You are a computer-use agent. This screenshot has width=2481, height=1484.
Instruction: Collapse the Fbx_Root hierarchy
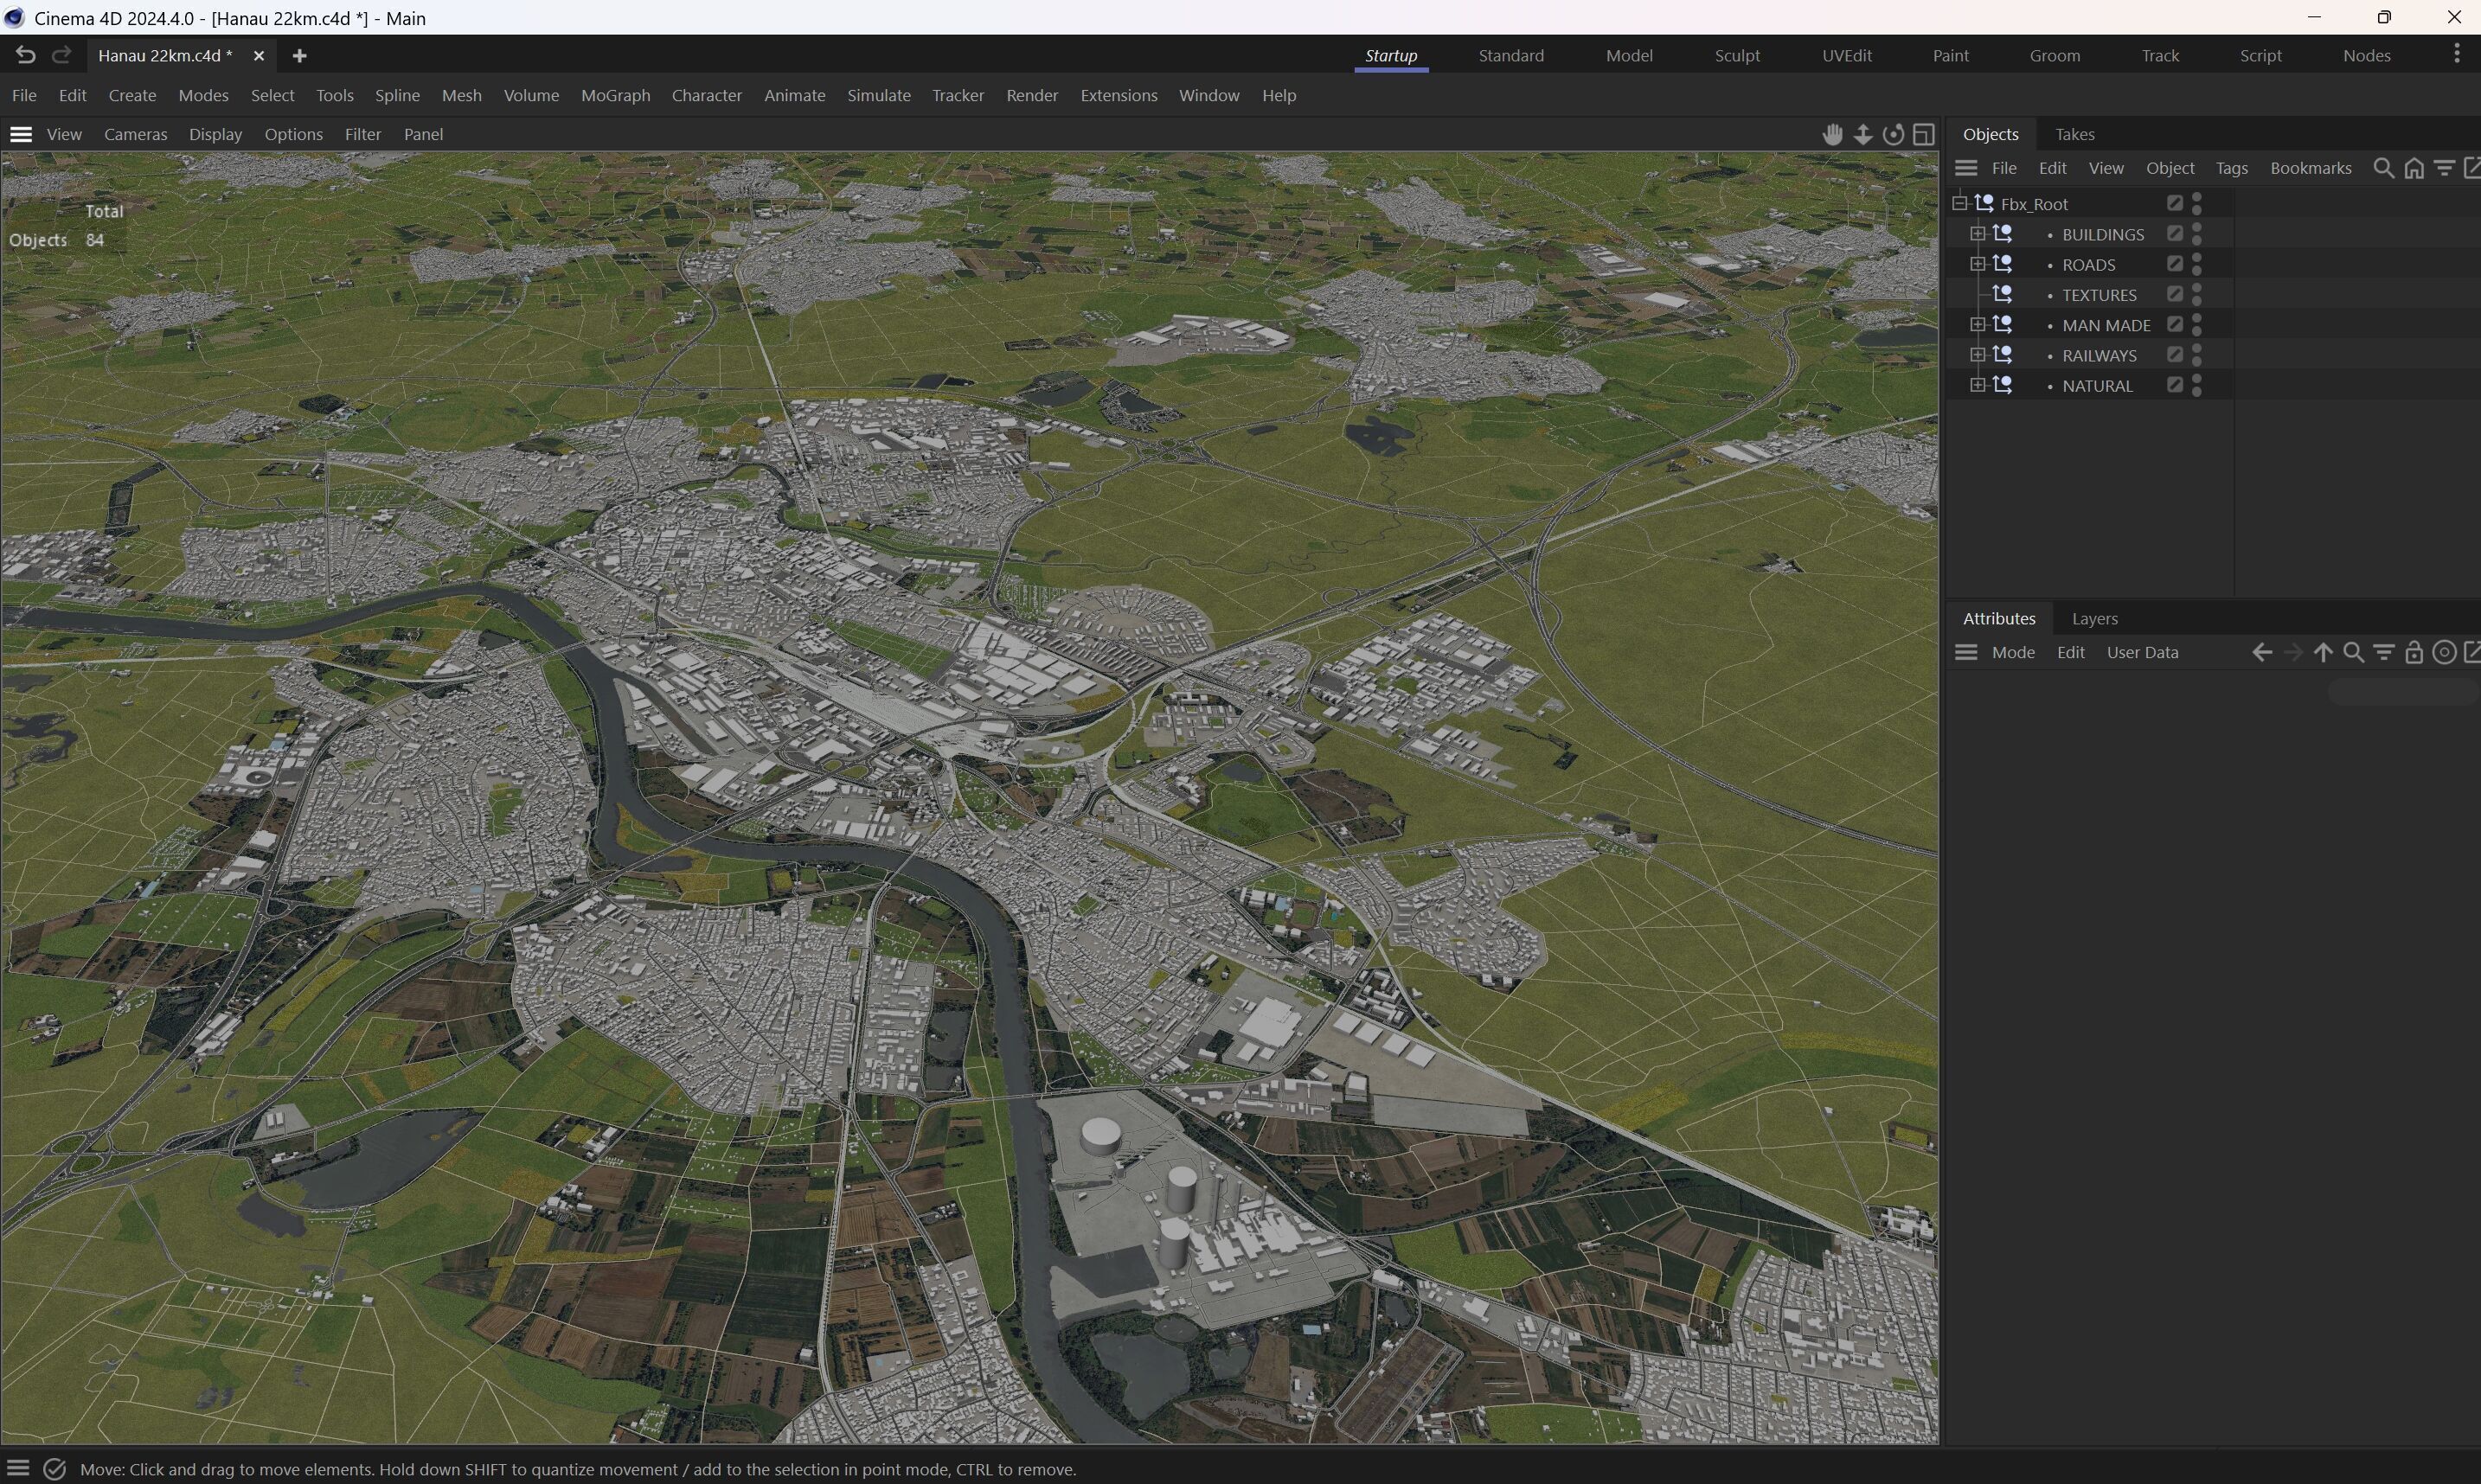coord(1960,203)
